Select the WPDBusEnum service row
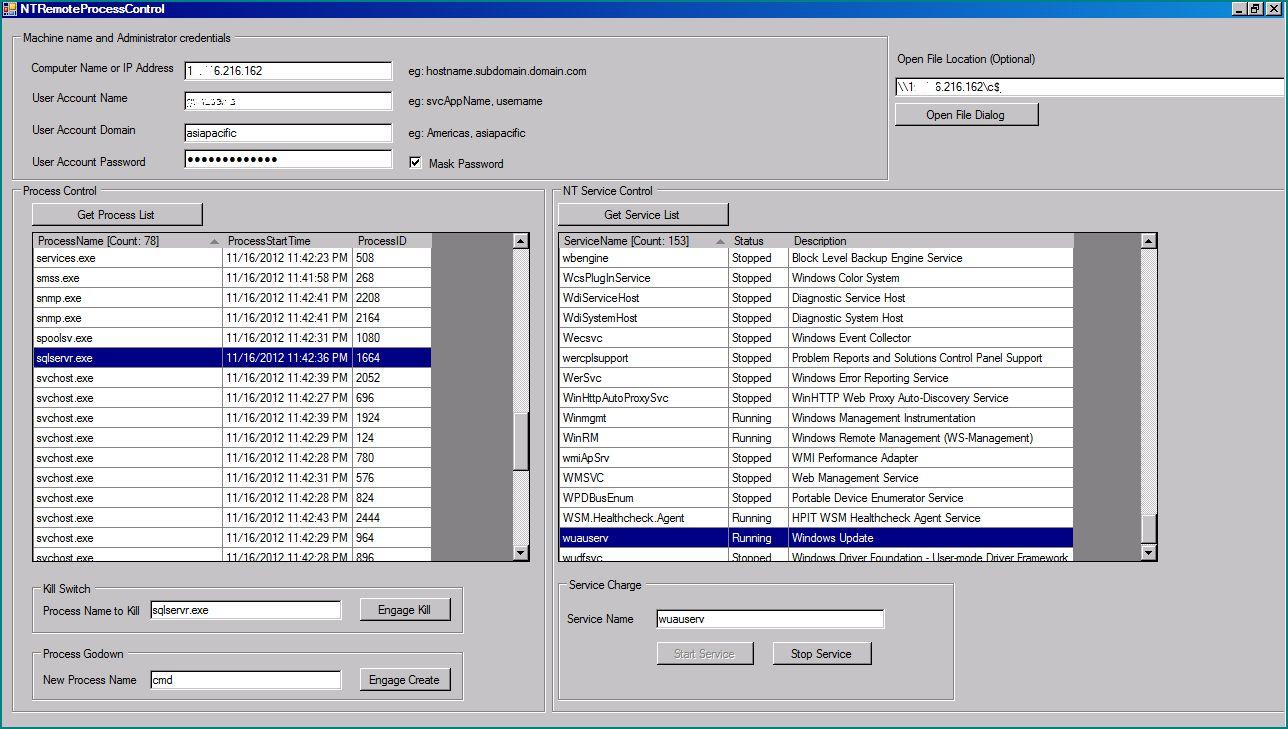 click(x=816, y=498)
